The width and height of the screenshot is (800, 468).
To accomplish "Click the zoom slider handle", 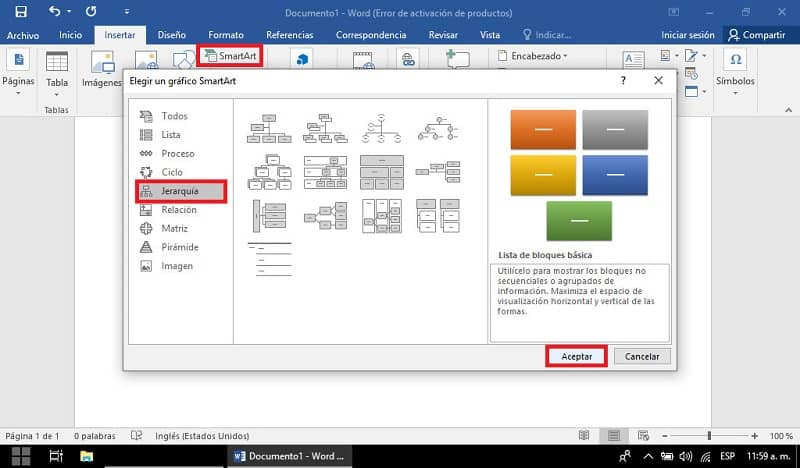I will 709,435.
